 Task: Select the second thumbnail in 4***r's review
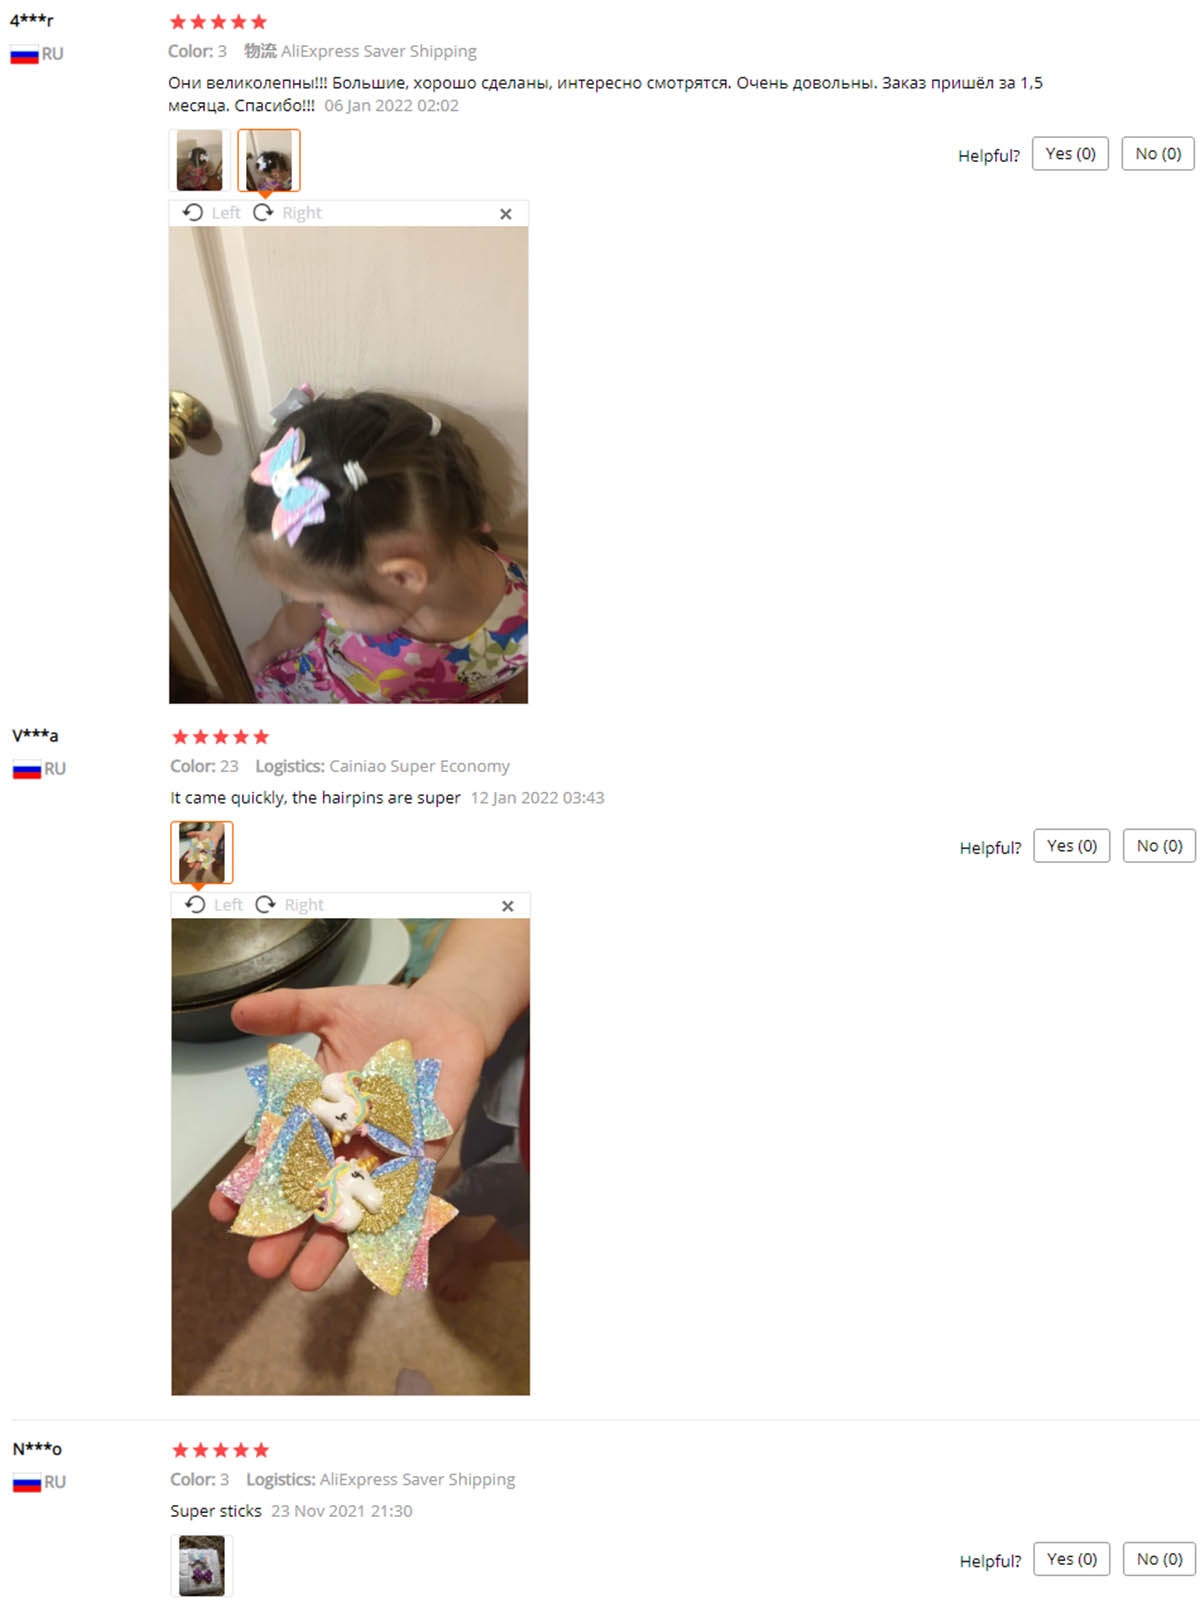269,160
